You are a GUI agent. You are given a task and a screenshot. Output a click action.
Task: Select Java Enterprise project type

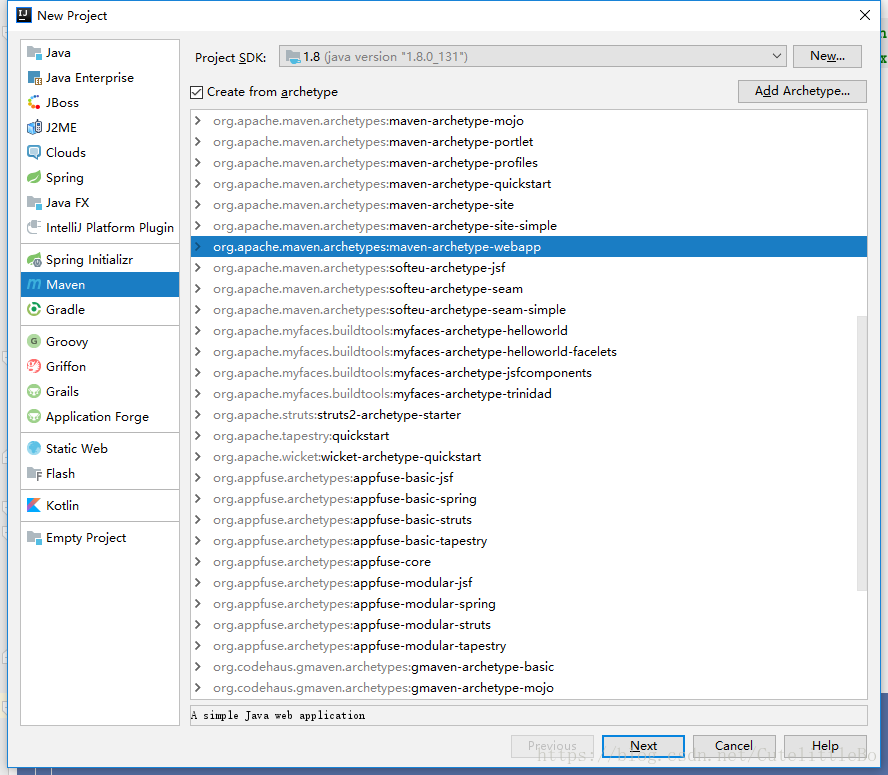pos(100,78)
